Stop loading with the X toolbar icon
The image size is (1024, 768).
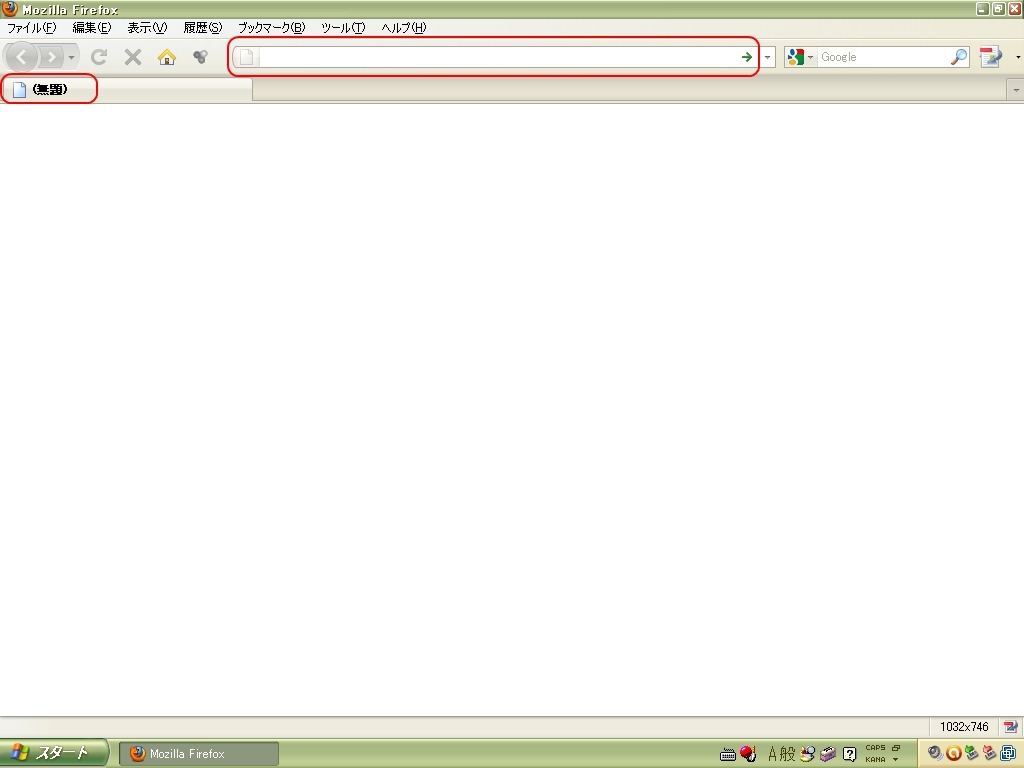point(133,57)
